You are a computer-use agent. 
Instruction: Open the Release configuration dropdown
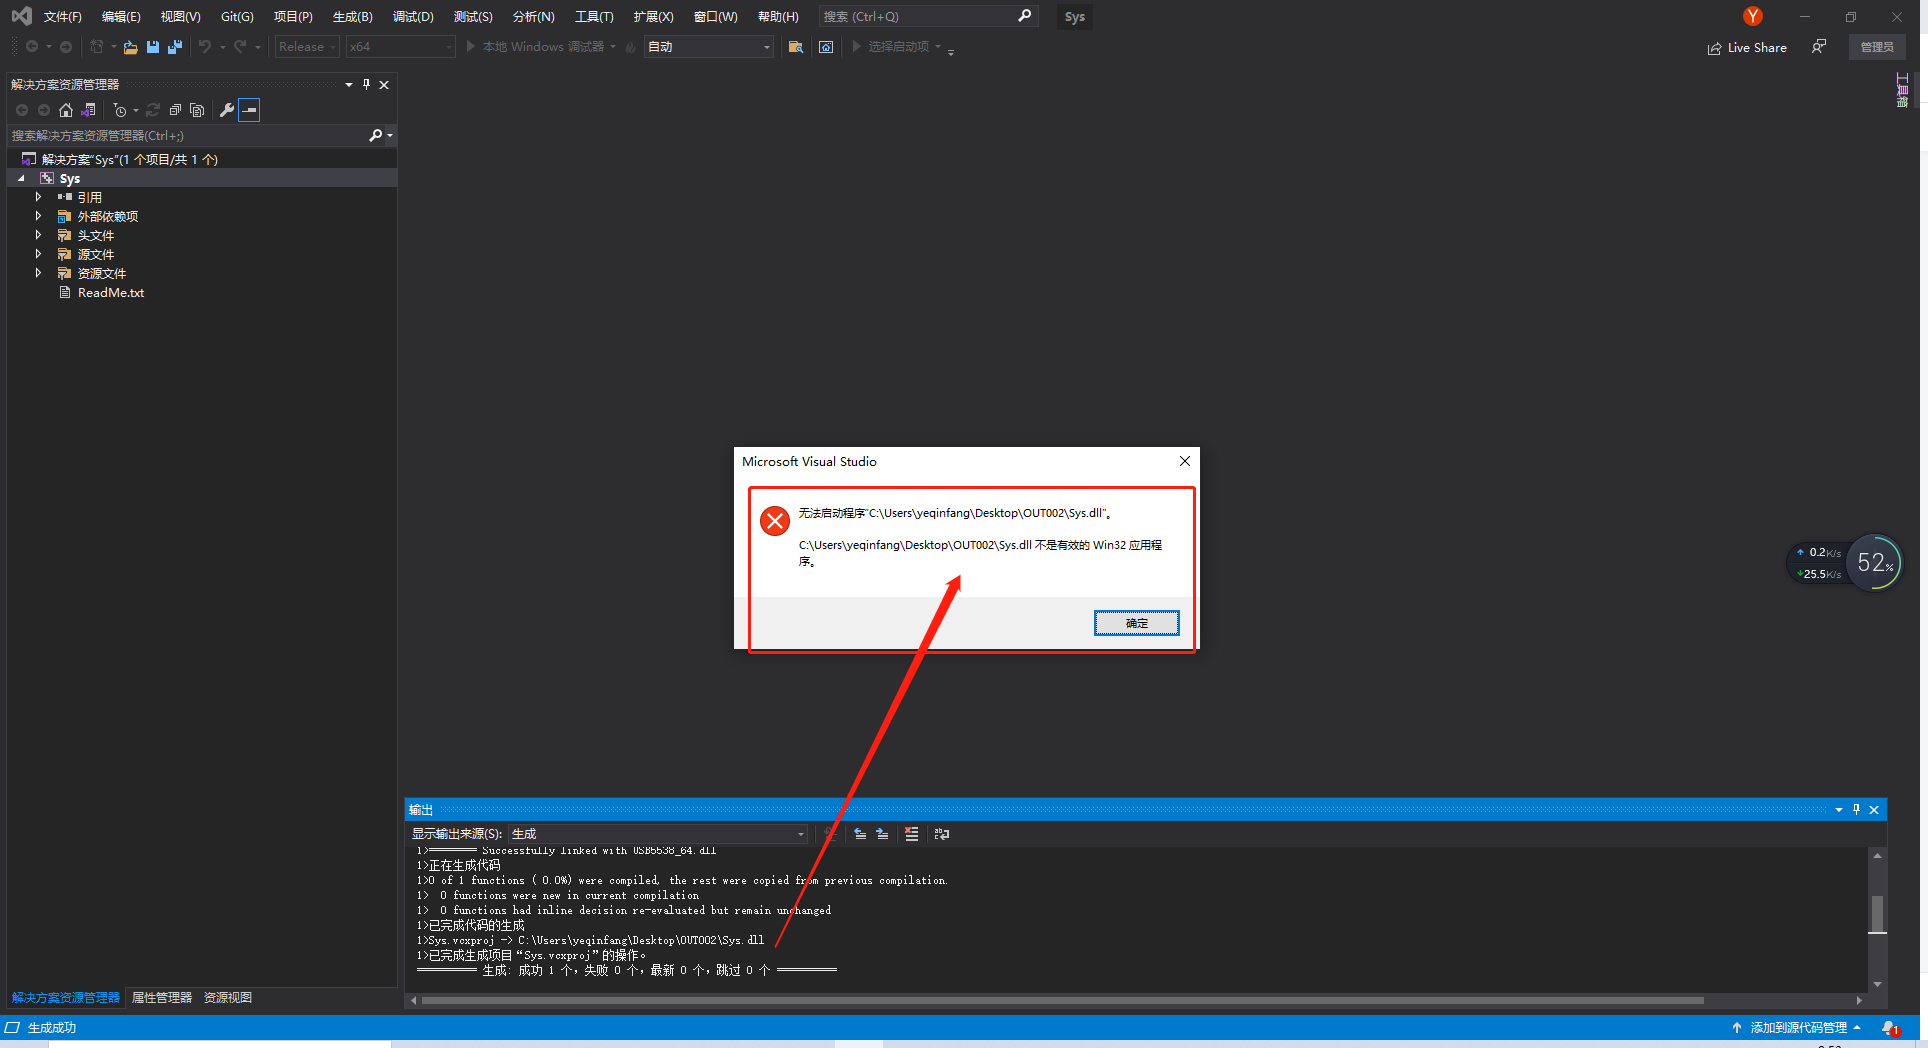click(x=306, y=46)
